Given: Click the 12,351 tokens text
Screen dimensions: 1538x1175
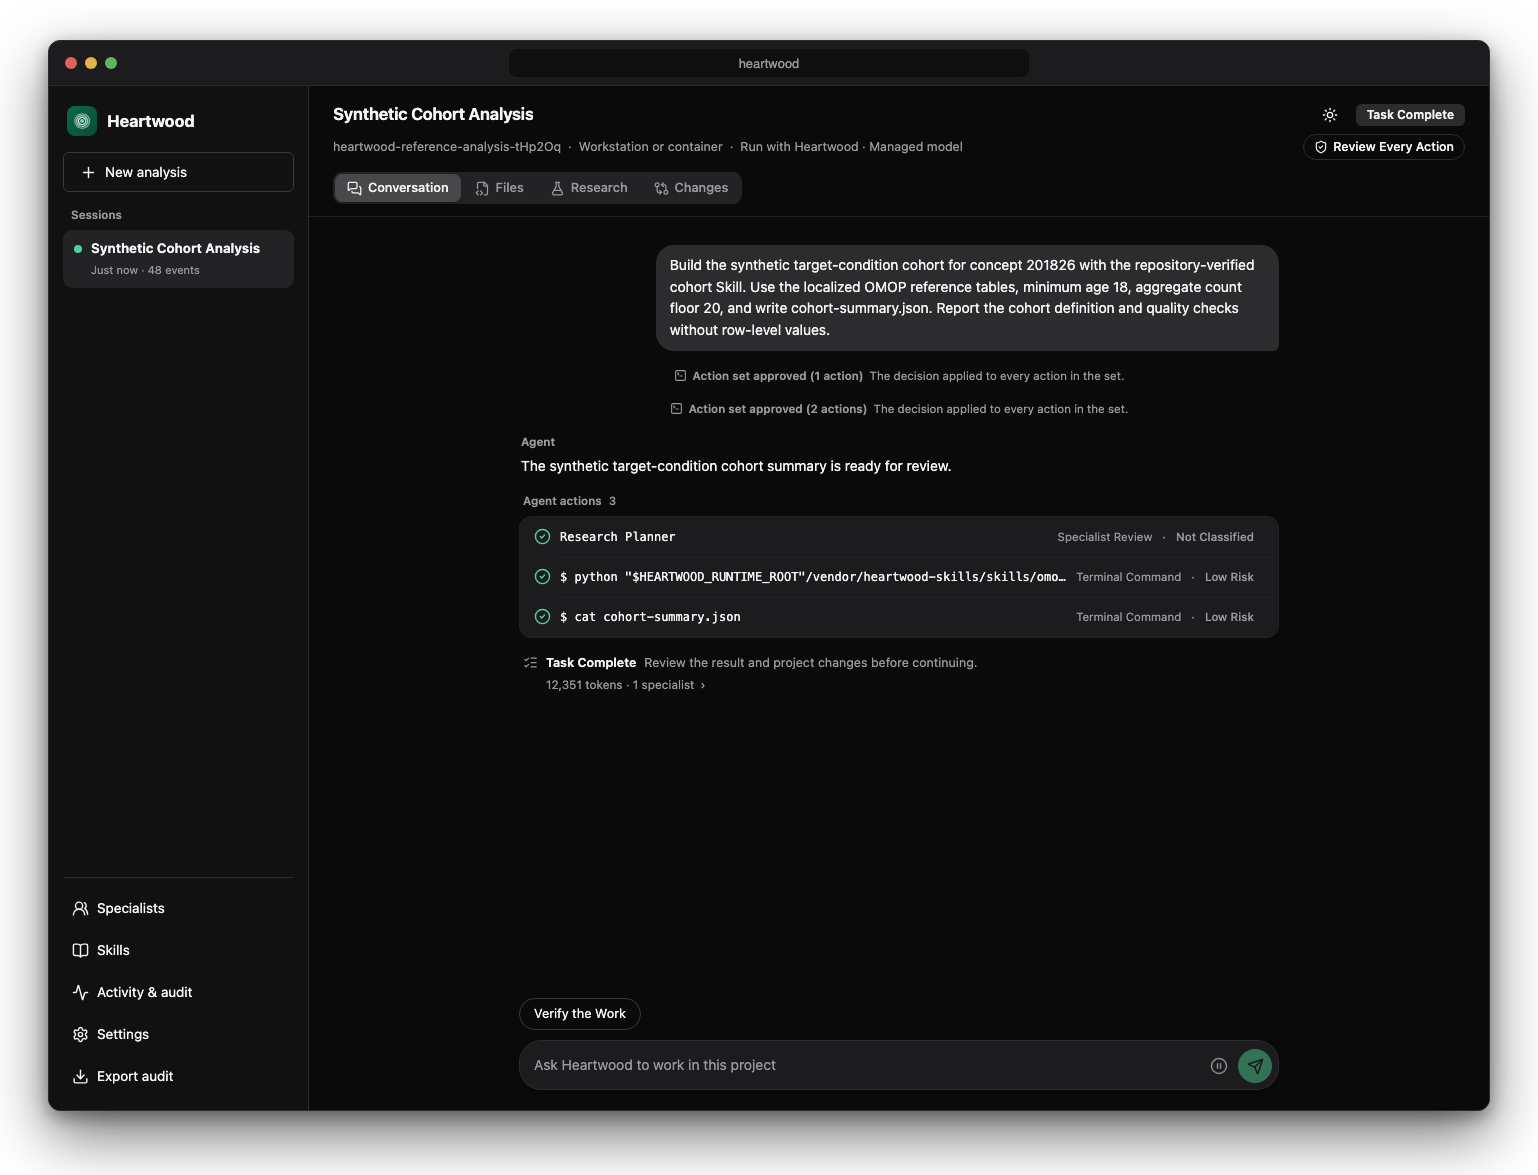Looking at the screenshot, I should coord(584,686).
